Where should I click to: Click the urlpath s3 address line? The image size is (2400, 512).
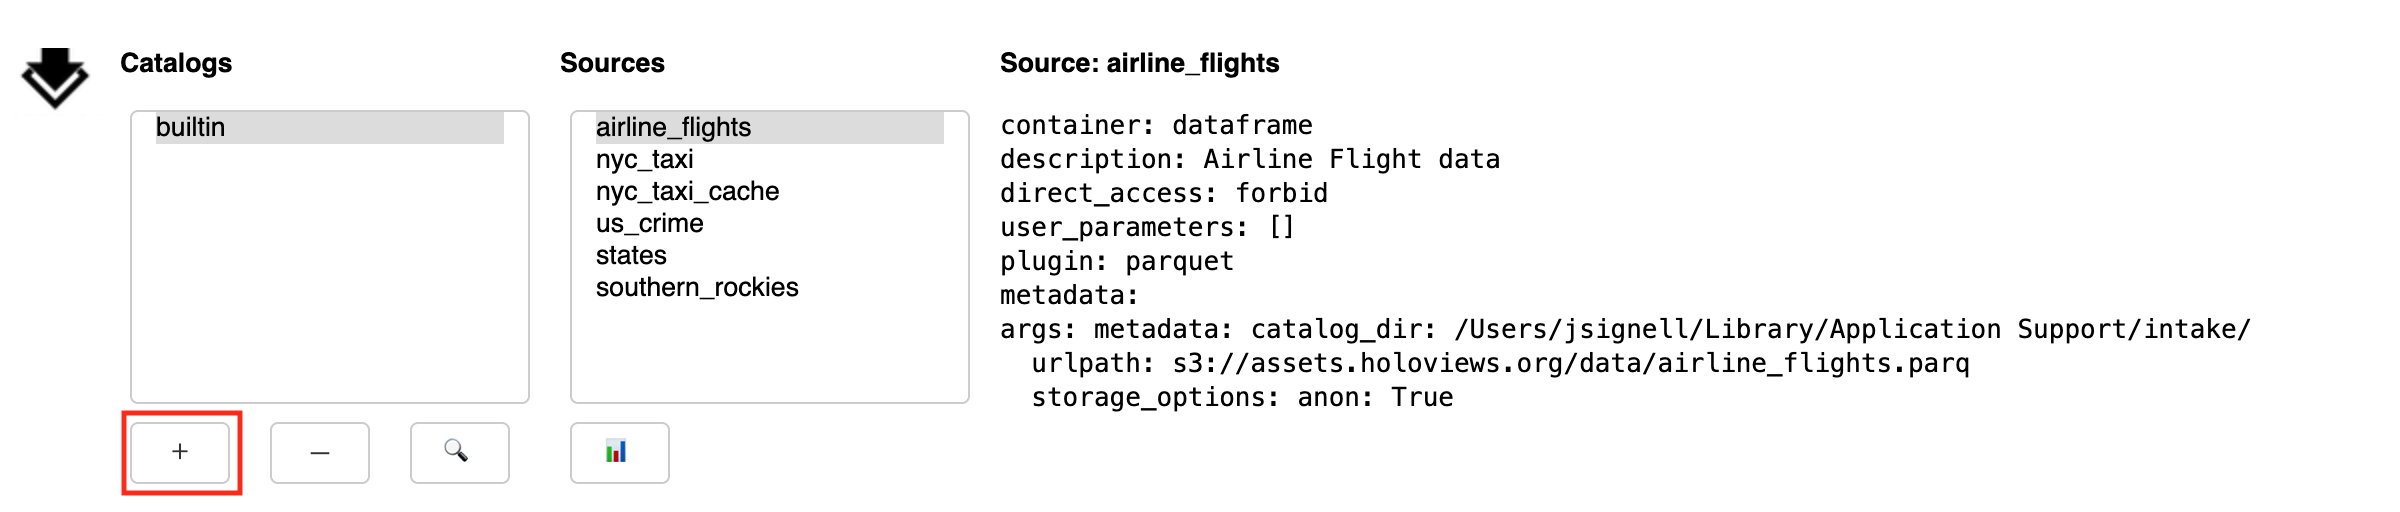(x=1500, y=363)
